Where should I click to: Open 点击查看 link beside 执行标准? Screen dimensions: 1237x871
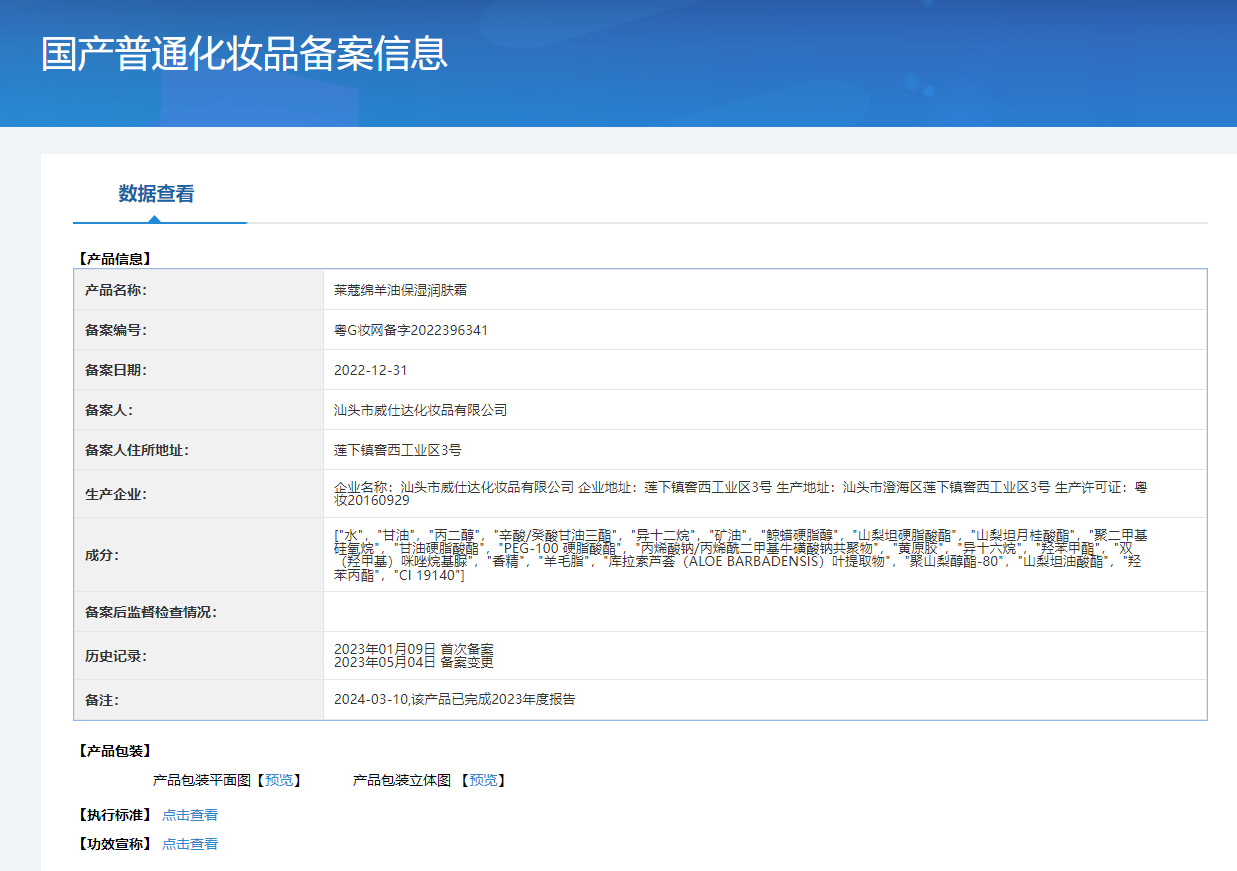click(190, 815)
